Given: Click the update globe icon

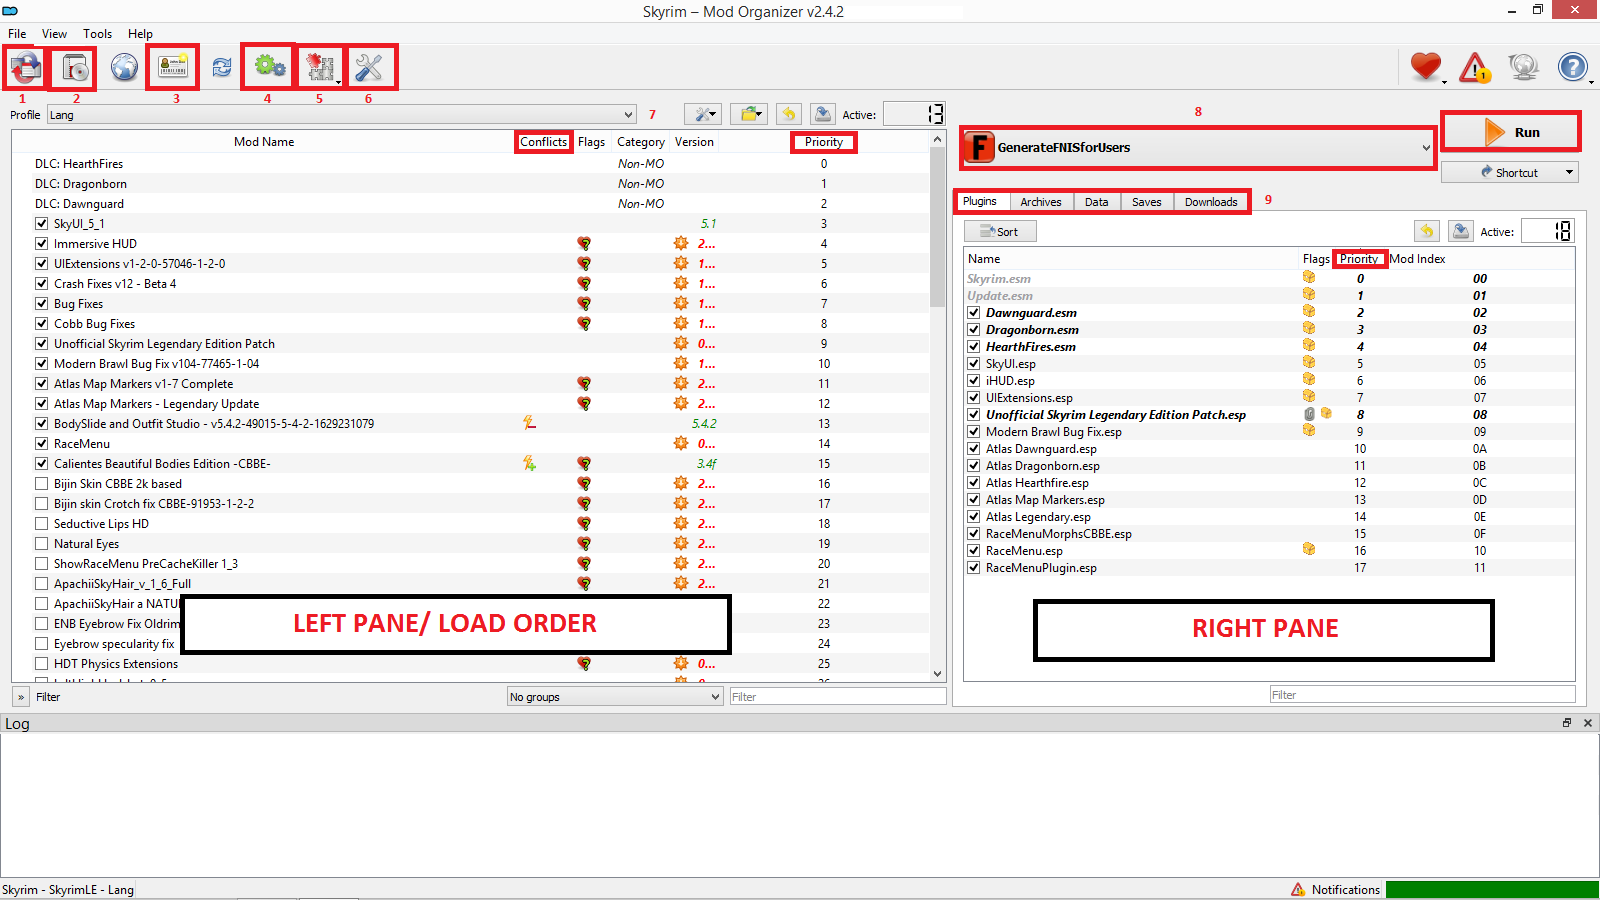Looking at the screenshot, I should 1524,67.
